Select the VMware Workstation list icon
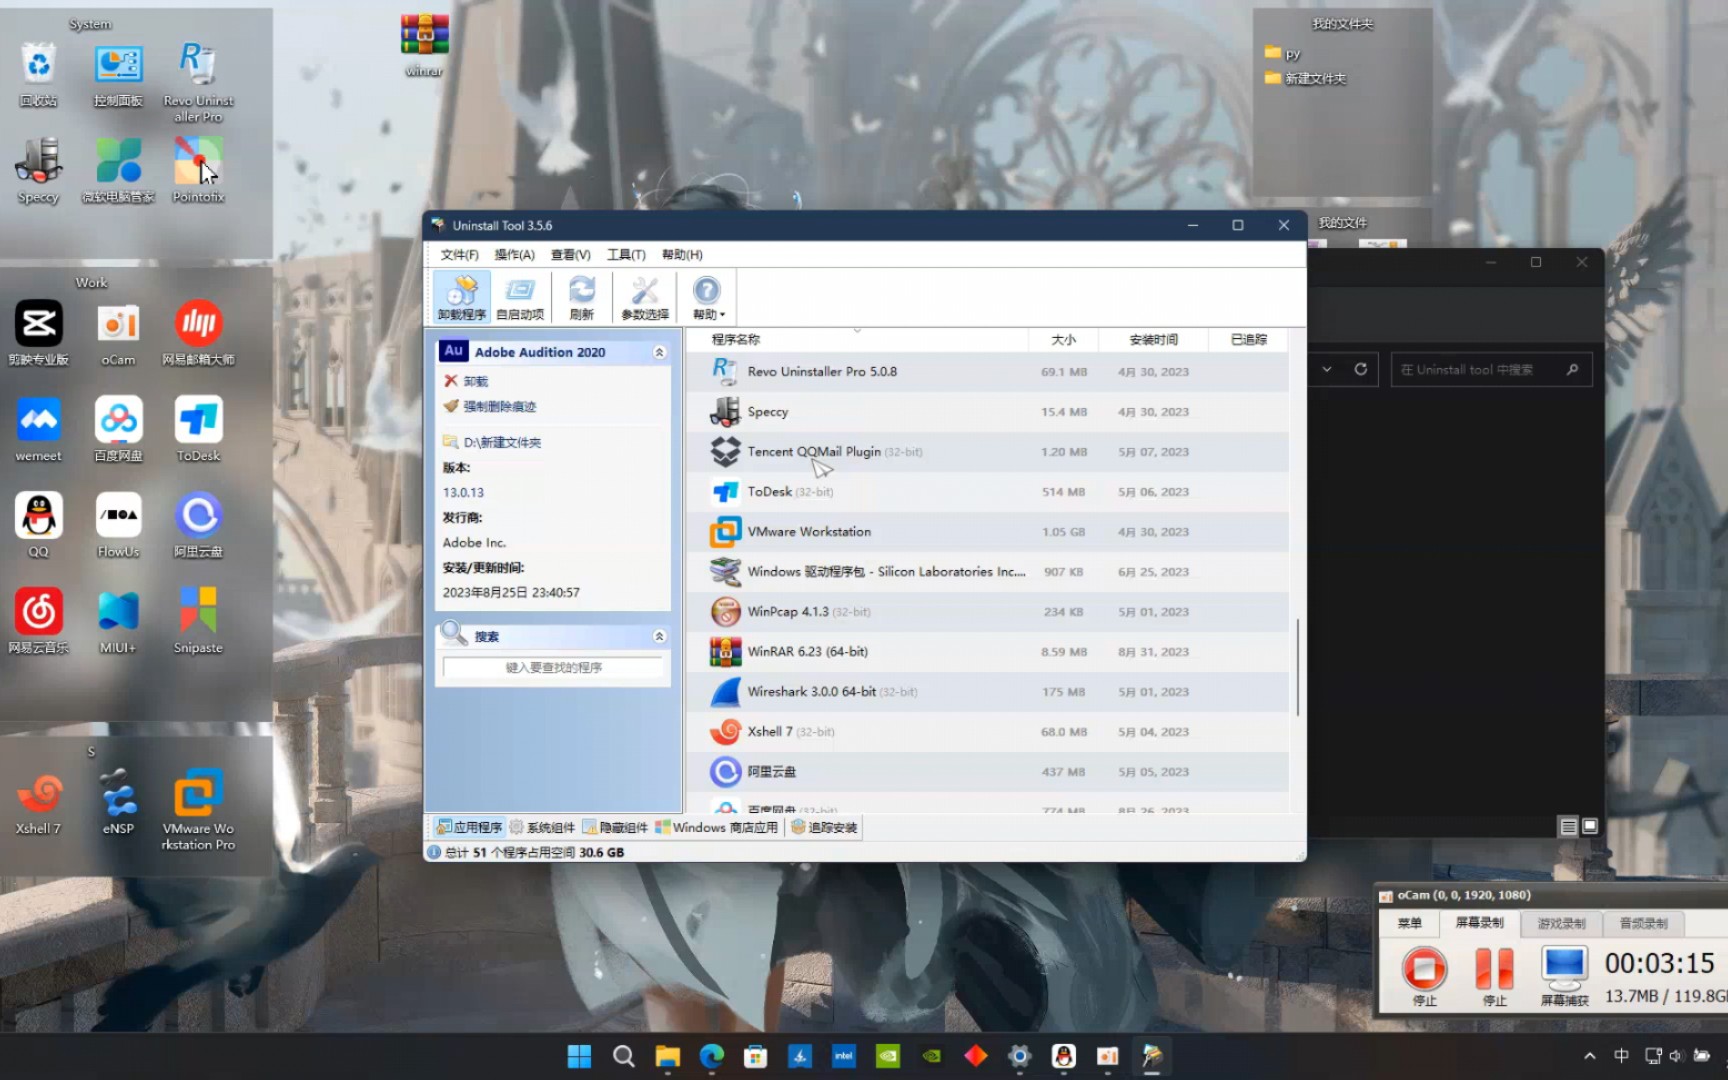Image resolution: width=1728 pixels, height=1080 pixels. click(725, 531)
